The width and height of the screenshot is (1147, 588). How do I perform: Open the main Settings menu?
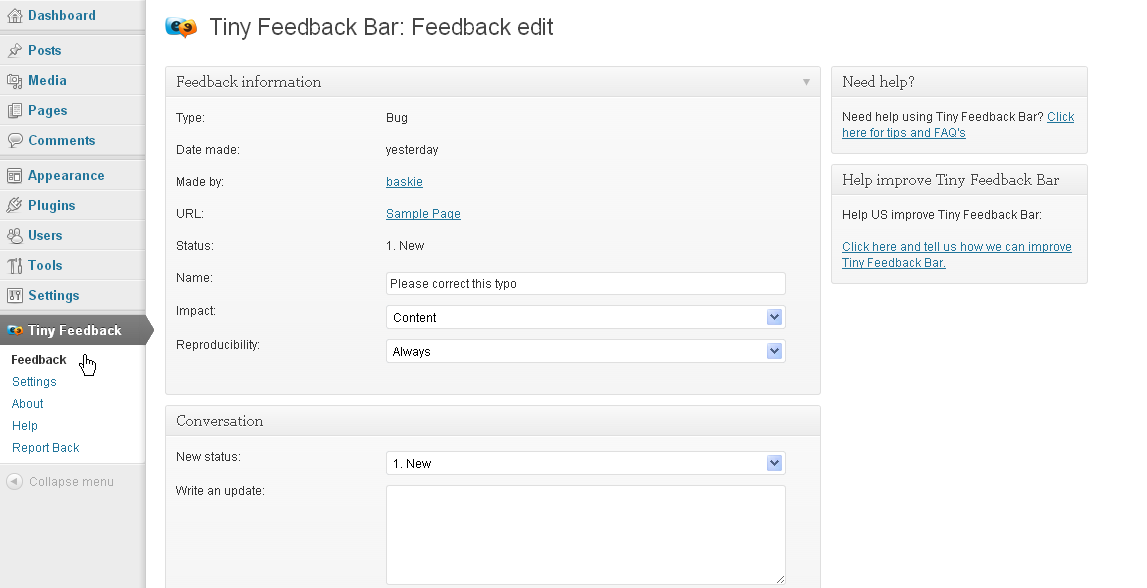pos(53,295)
